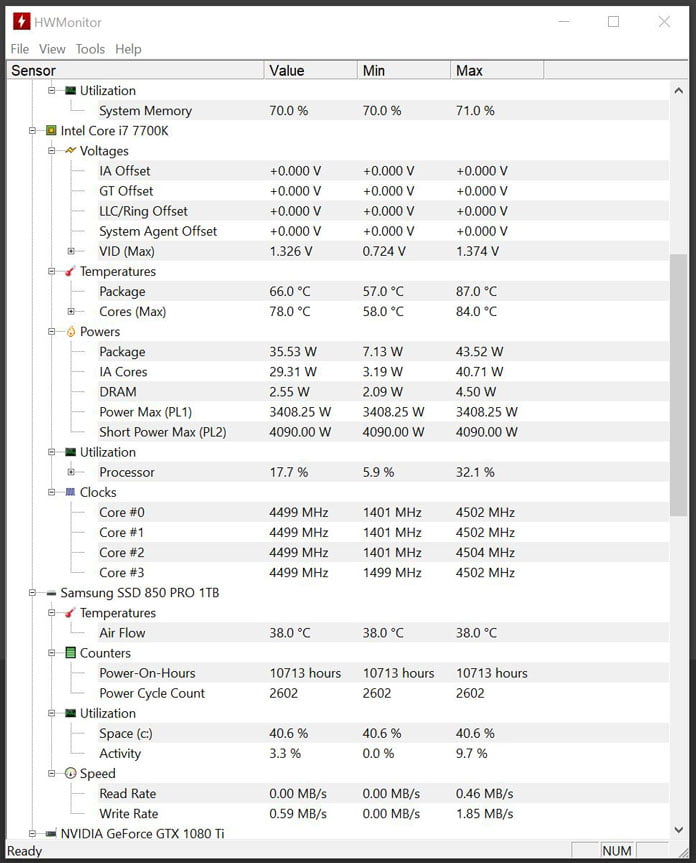Viewport: 696px width, 863px height.
Task: Click the NVIDIA GeForce GTX 1080 Ti card icon
Action: [51, 833]
